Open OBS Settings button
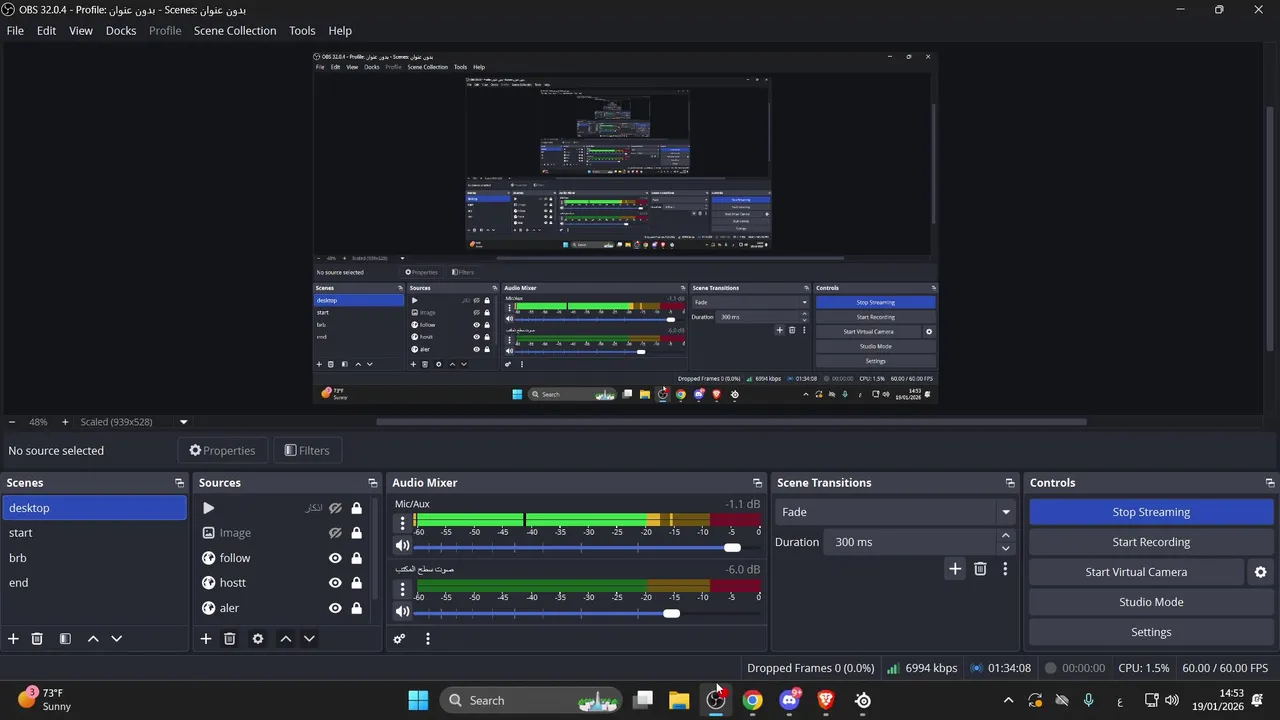The image size is (1280, 720). coord(1151,632)
